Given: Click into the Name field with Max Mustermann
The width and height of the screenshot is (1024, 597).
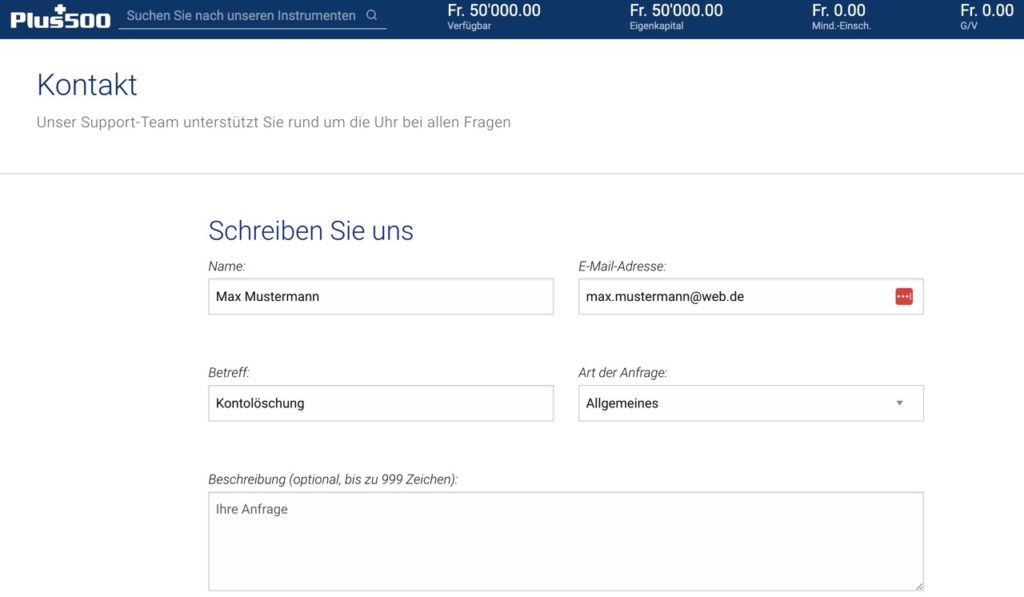Looking at the screenshot, I should [381, 297].
